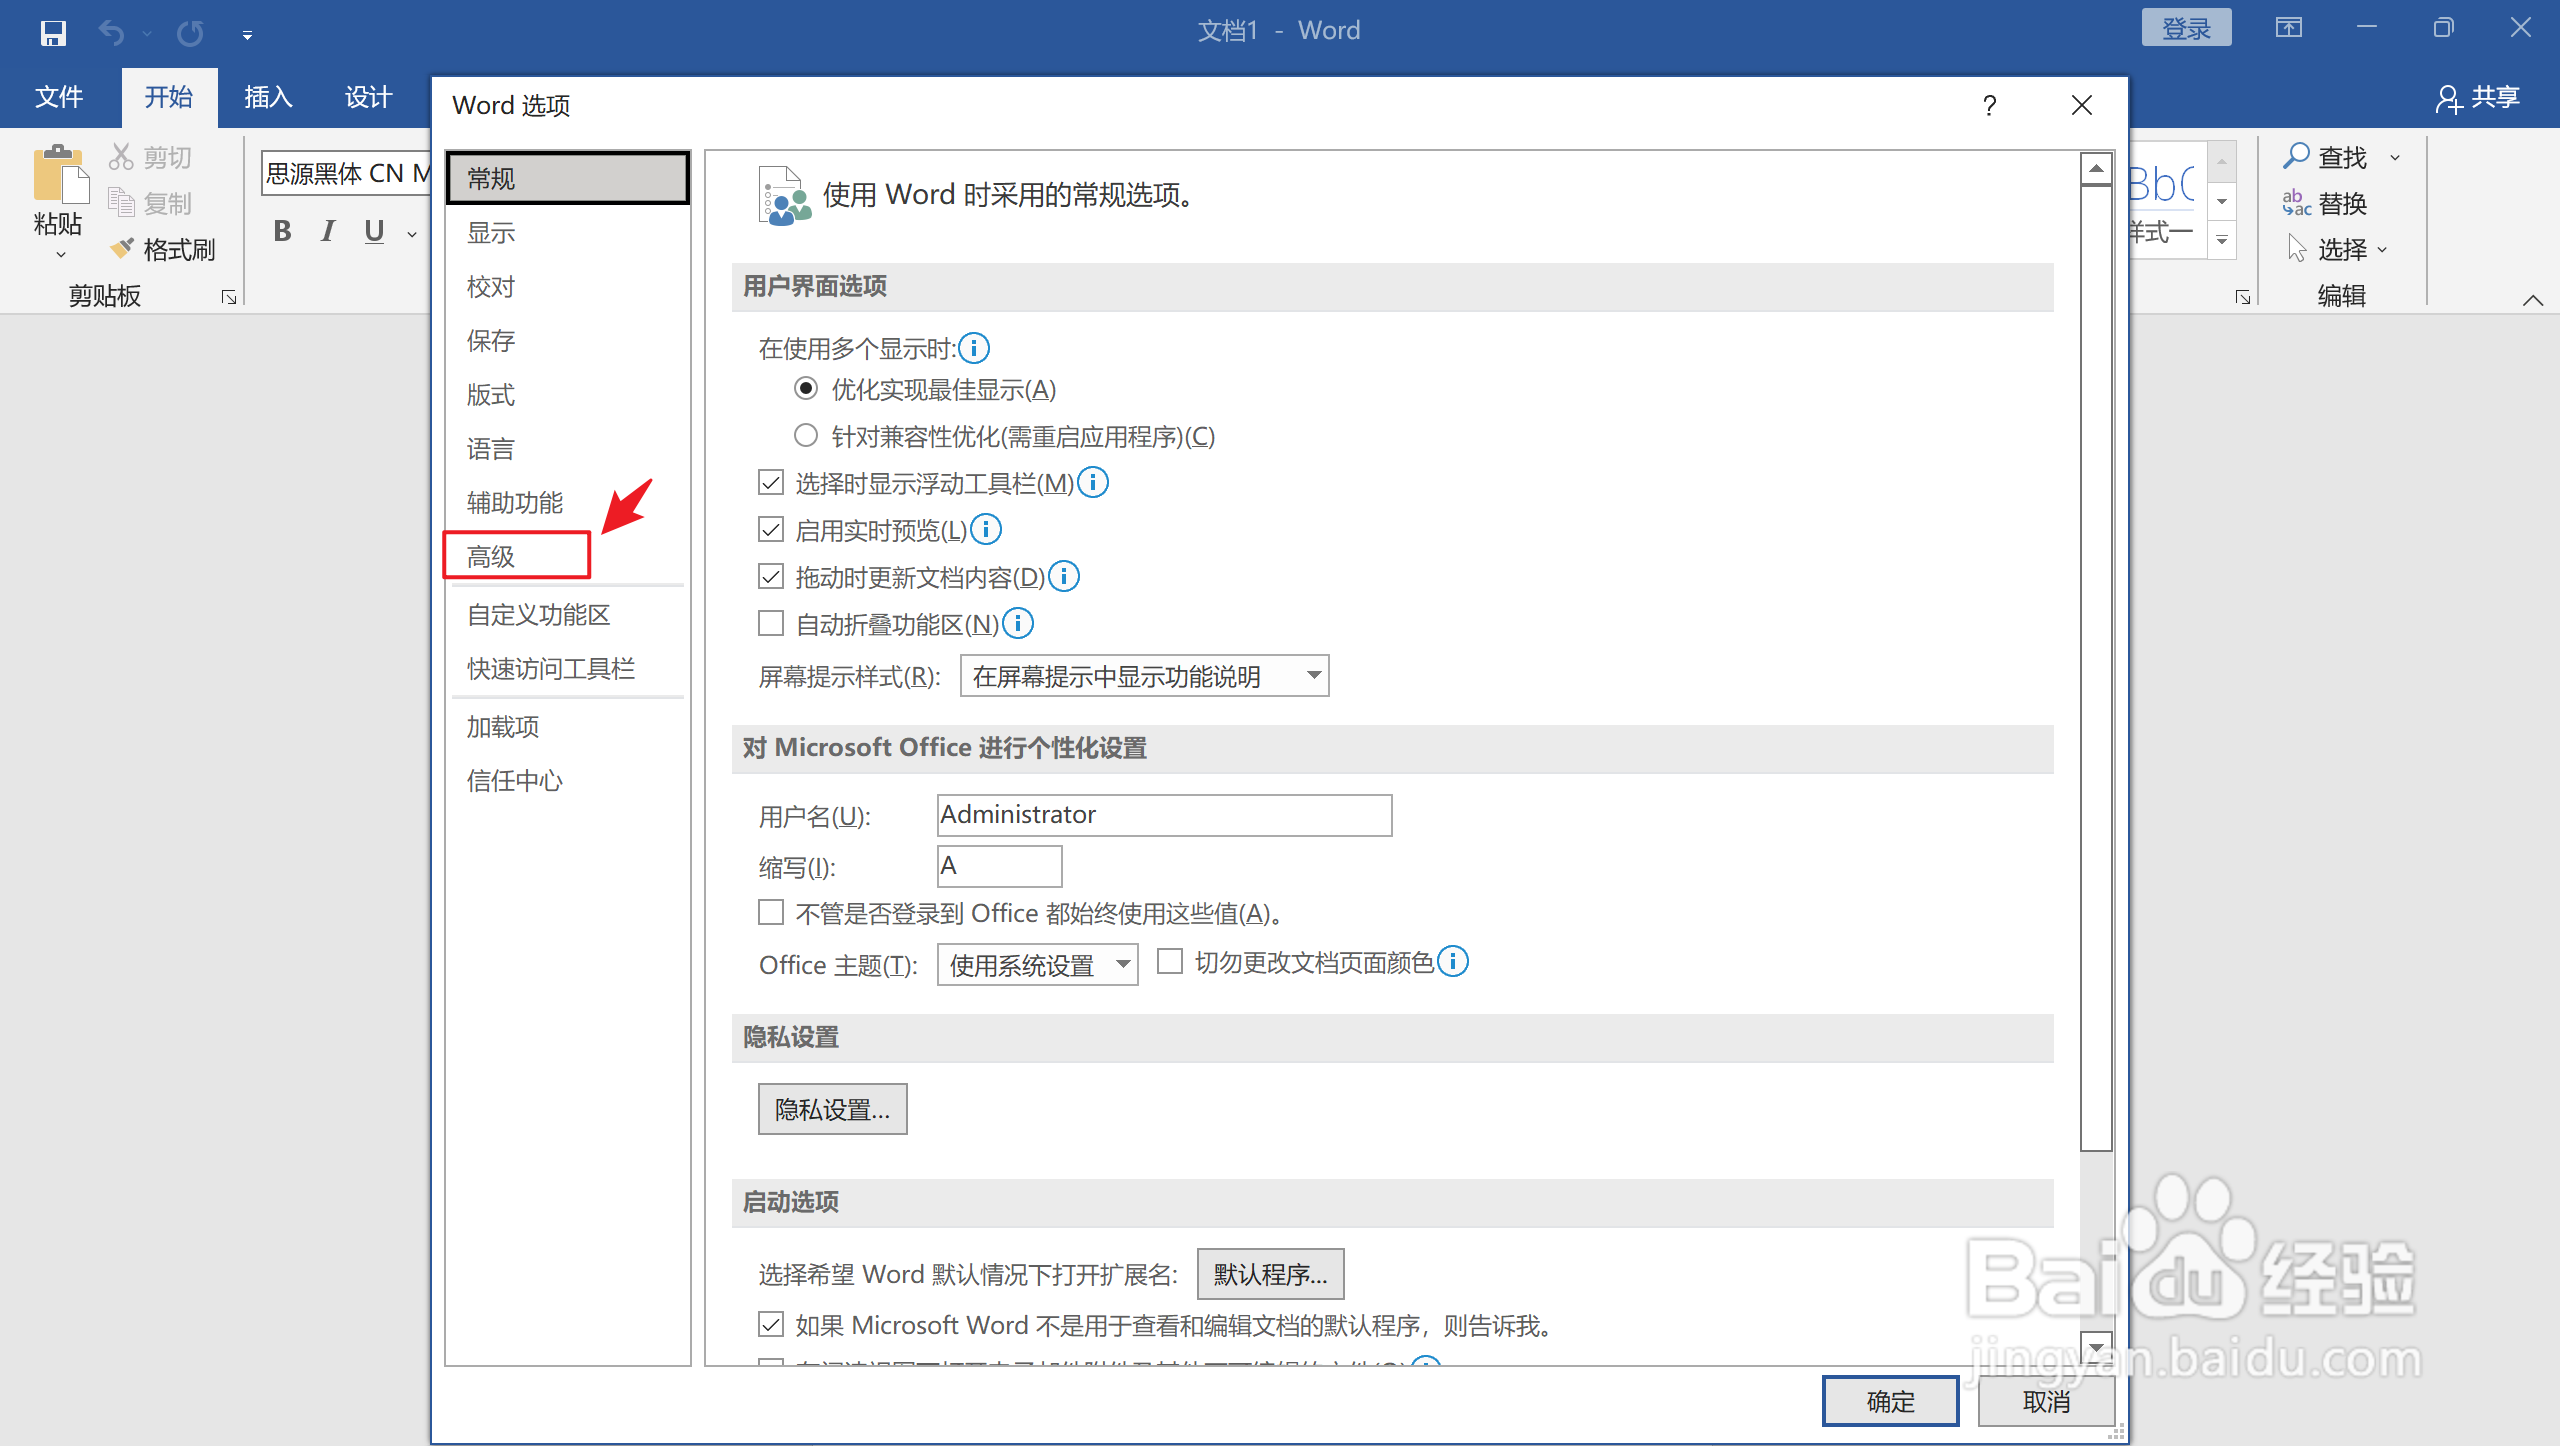Open the font name combo box
The width and height of the screenshot is (2560, 1446).
(x=346, y=174)
